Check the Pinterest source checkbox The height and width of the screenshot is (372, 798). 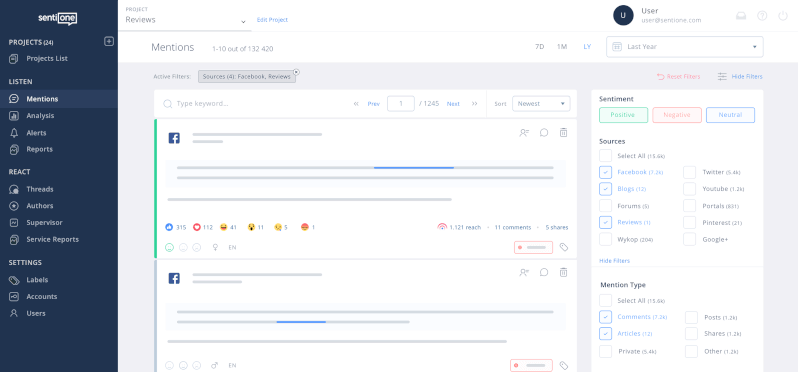(690, 222)
